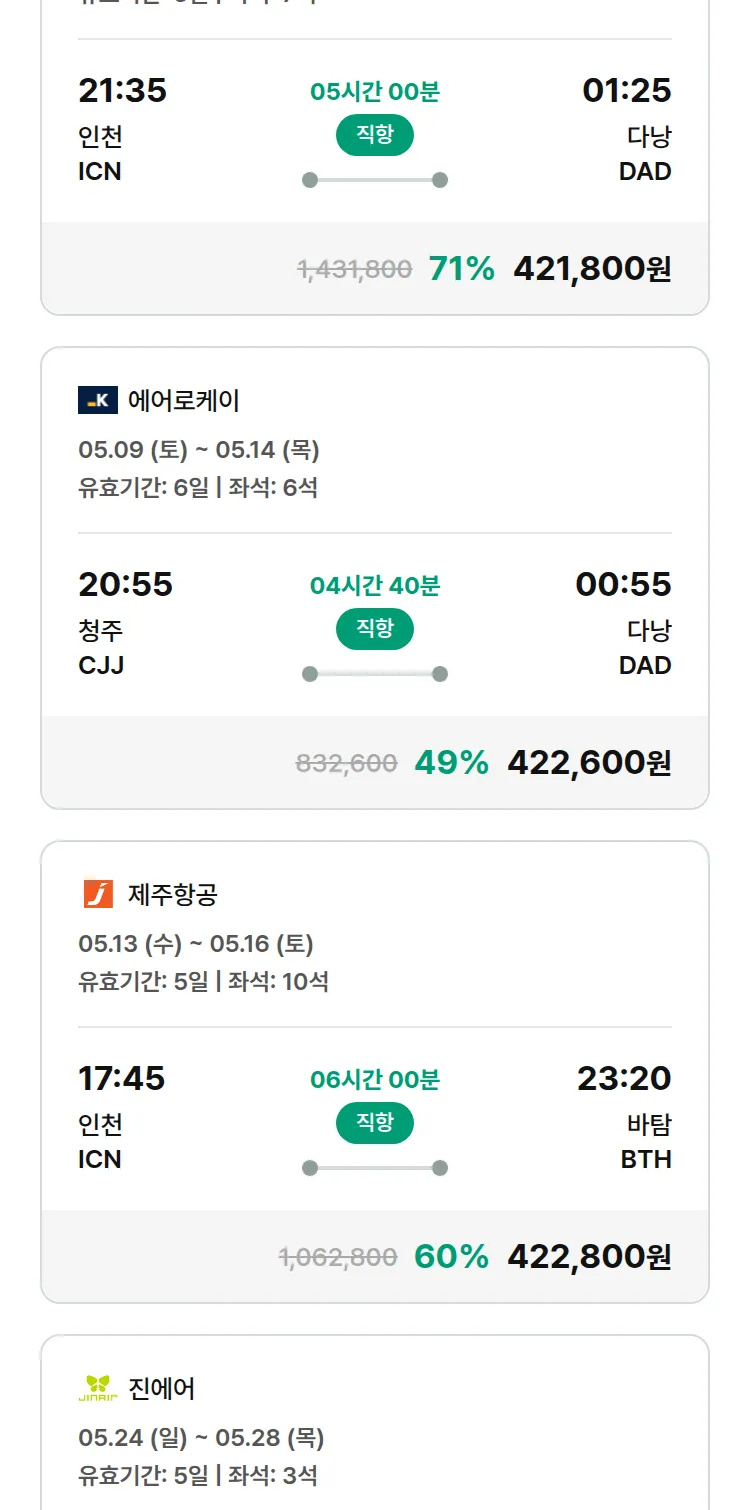Select the 422,800원 Jeju Air fare
Screen dimensions: 750x1510
[589, 1256]
